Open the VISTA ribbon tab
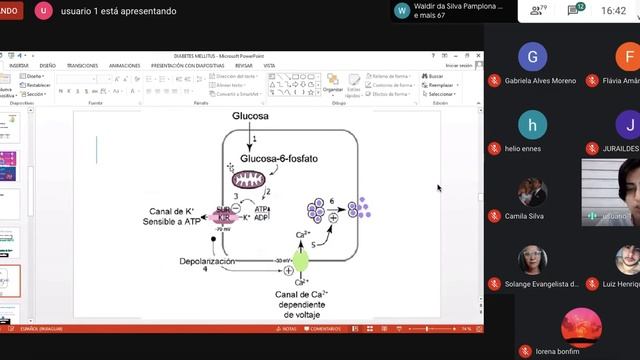Image resolution: width=640 pixels, height=360 pixels. point(269,66)
